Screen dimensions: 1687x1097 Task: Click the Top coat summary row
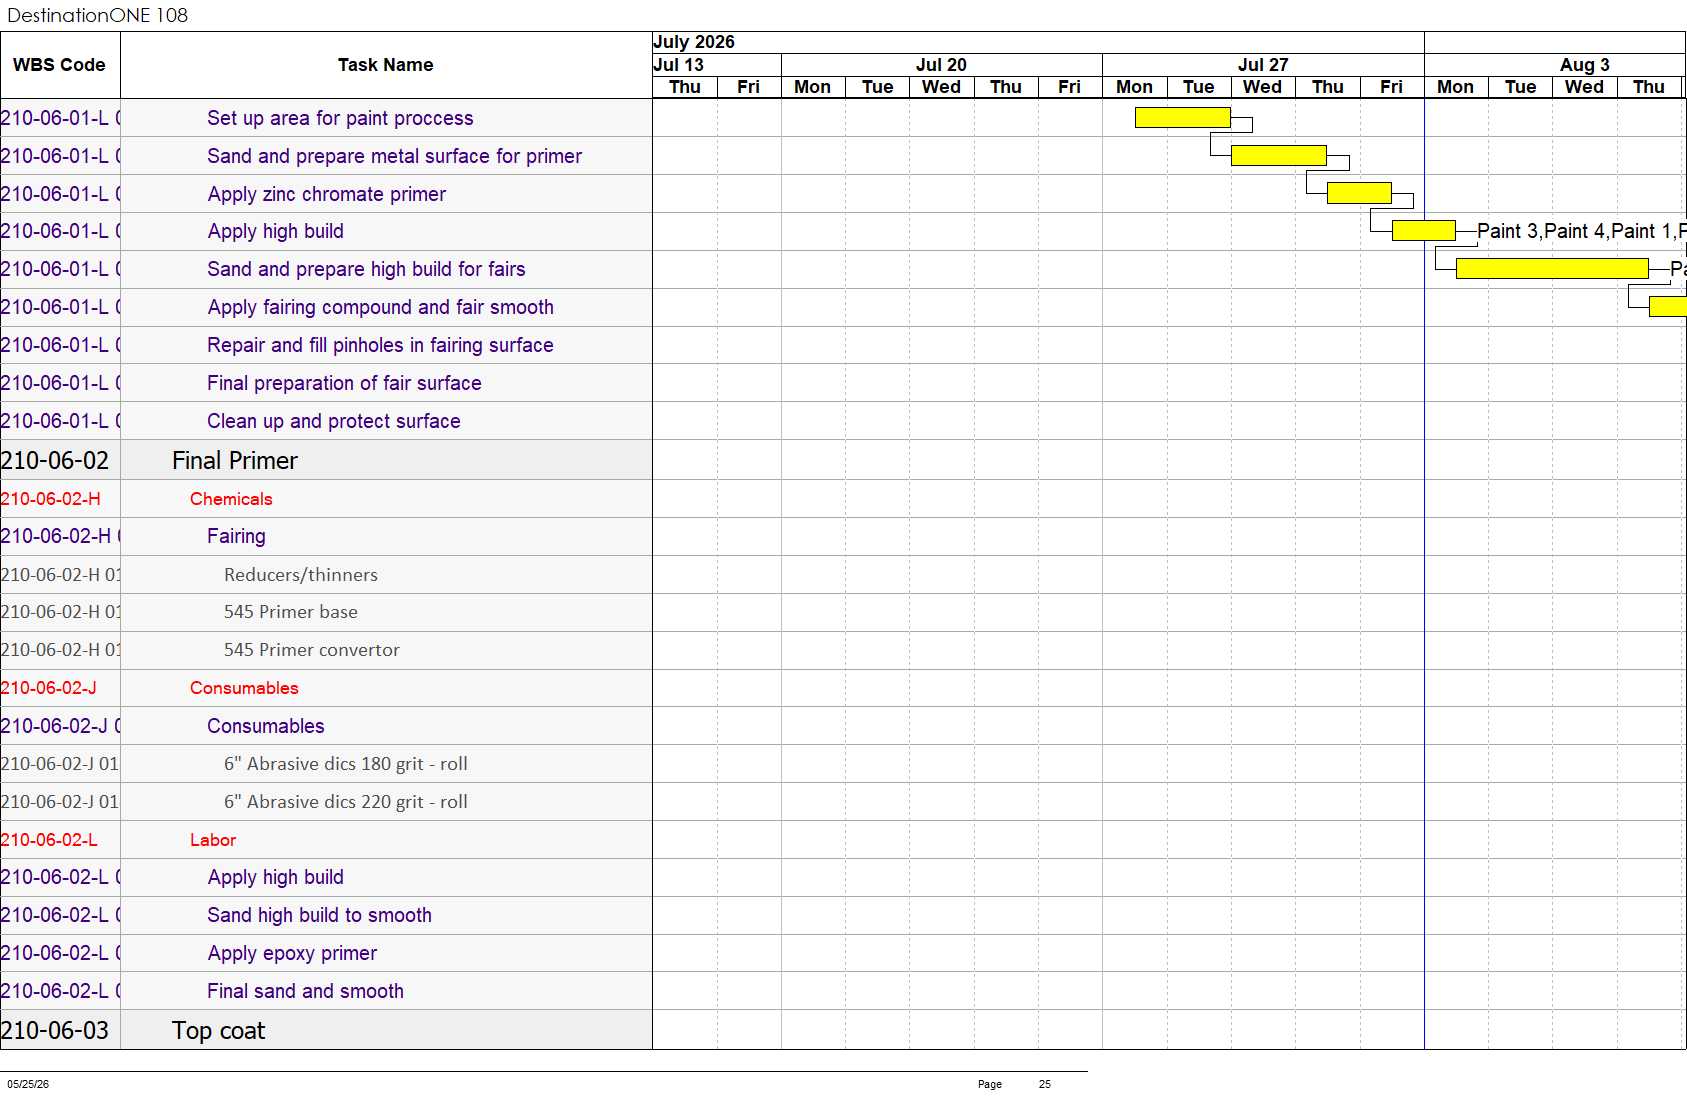(326, 1030)
